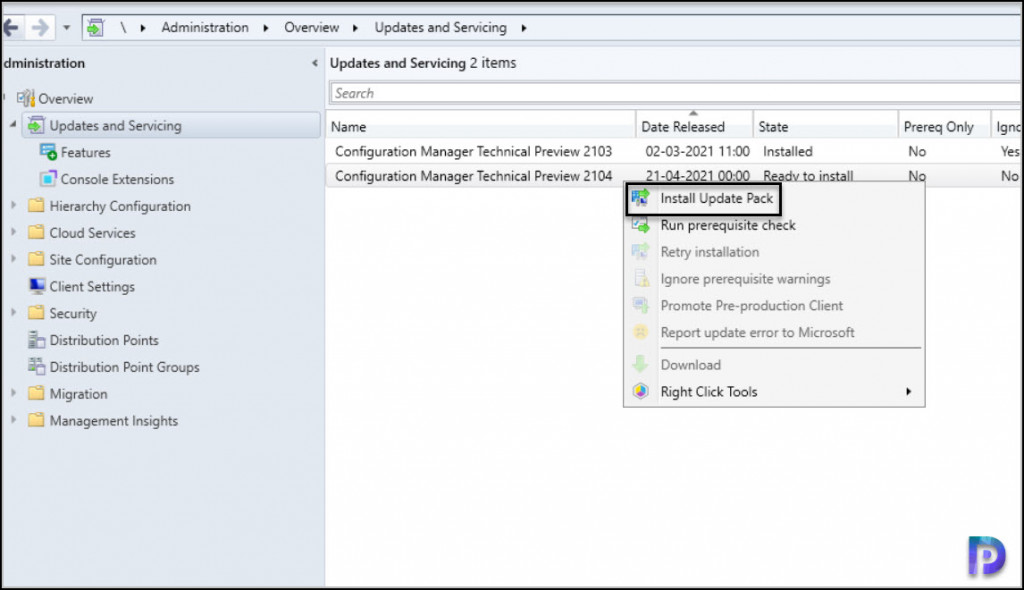Image resolution: width=1024 pixels, height=590 pixels.
Task: Click the Ignore prerequisite warnings icon
Action: [641, 278]
